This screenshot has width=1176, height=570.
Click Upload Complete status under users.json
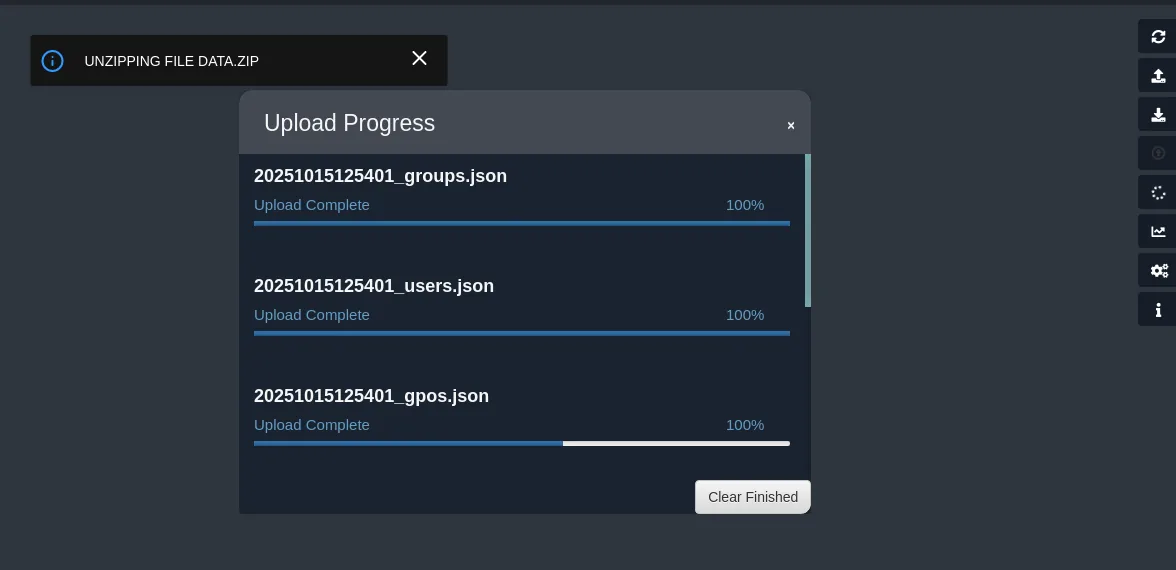pos(311,315)
